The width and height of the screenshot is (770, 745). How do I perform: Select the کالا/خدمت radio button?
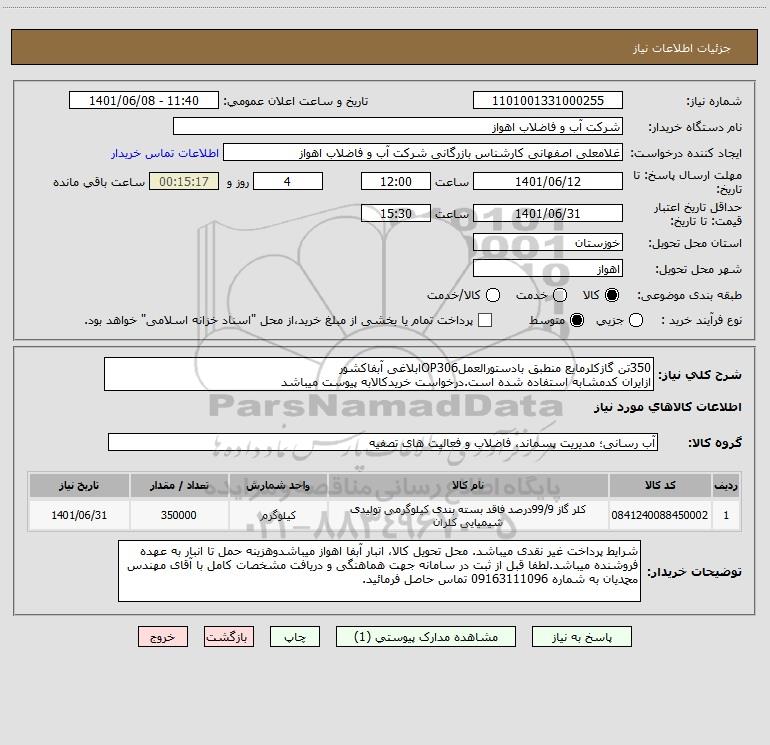pos(493,295)
